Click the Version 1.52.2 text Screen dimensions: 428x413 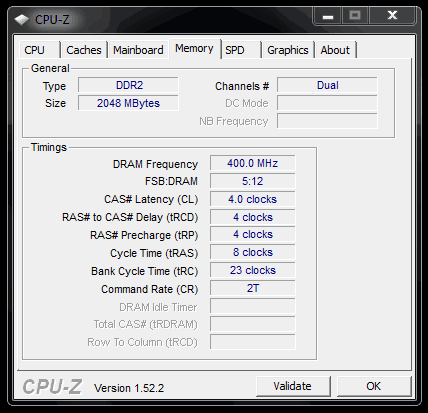(x=129, y=388)
